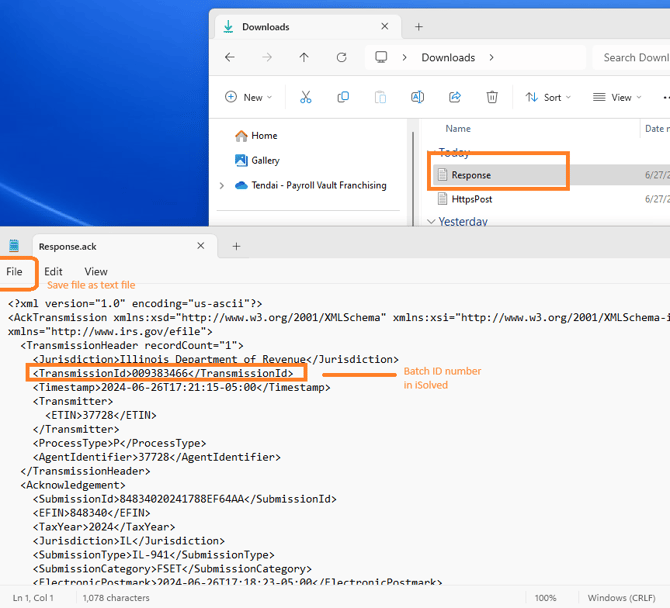Screen dimensions: 670x608
Task: Click the Copy icon in the Explorer toolbar
Action: pyautogui.click(x=343, y=97)
